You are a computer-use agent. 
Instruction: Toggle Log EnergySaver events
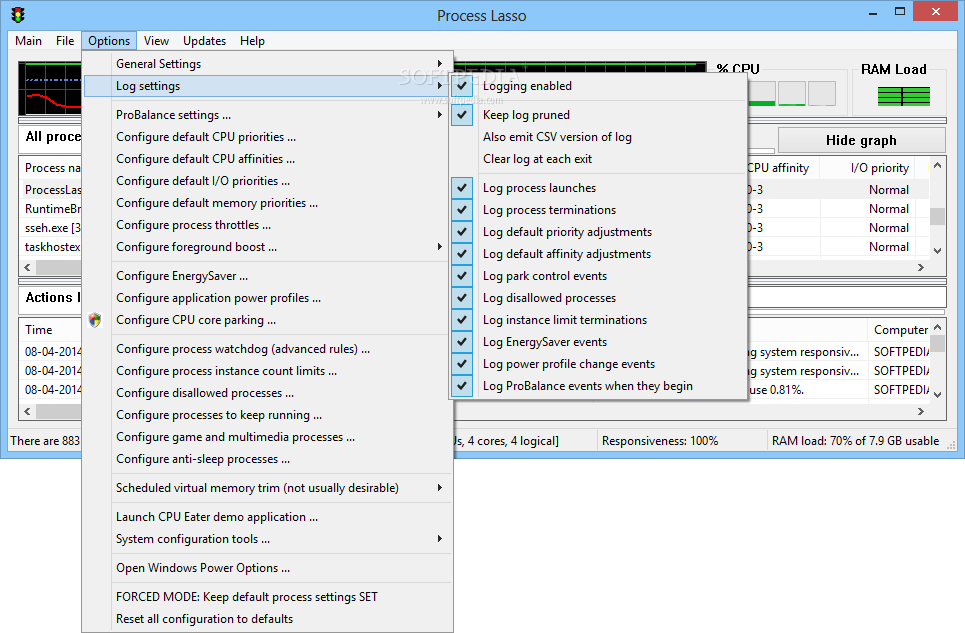click(x=462, y=342)
